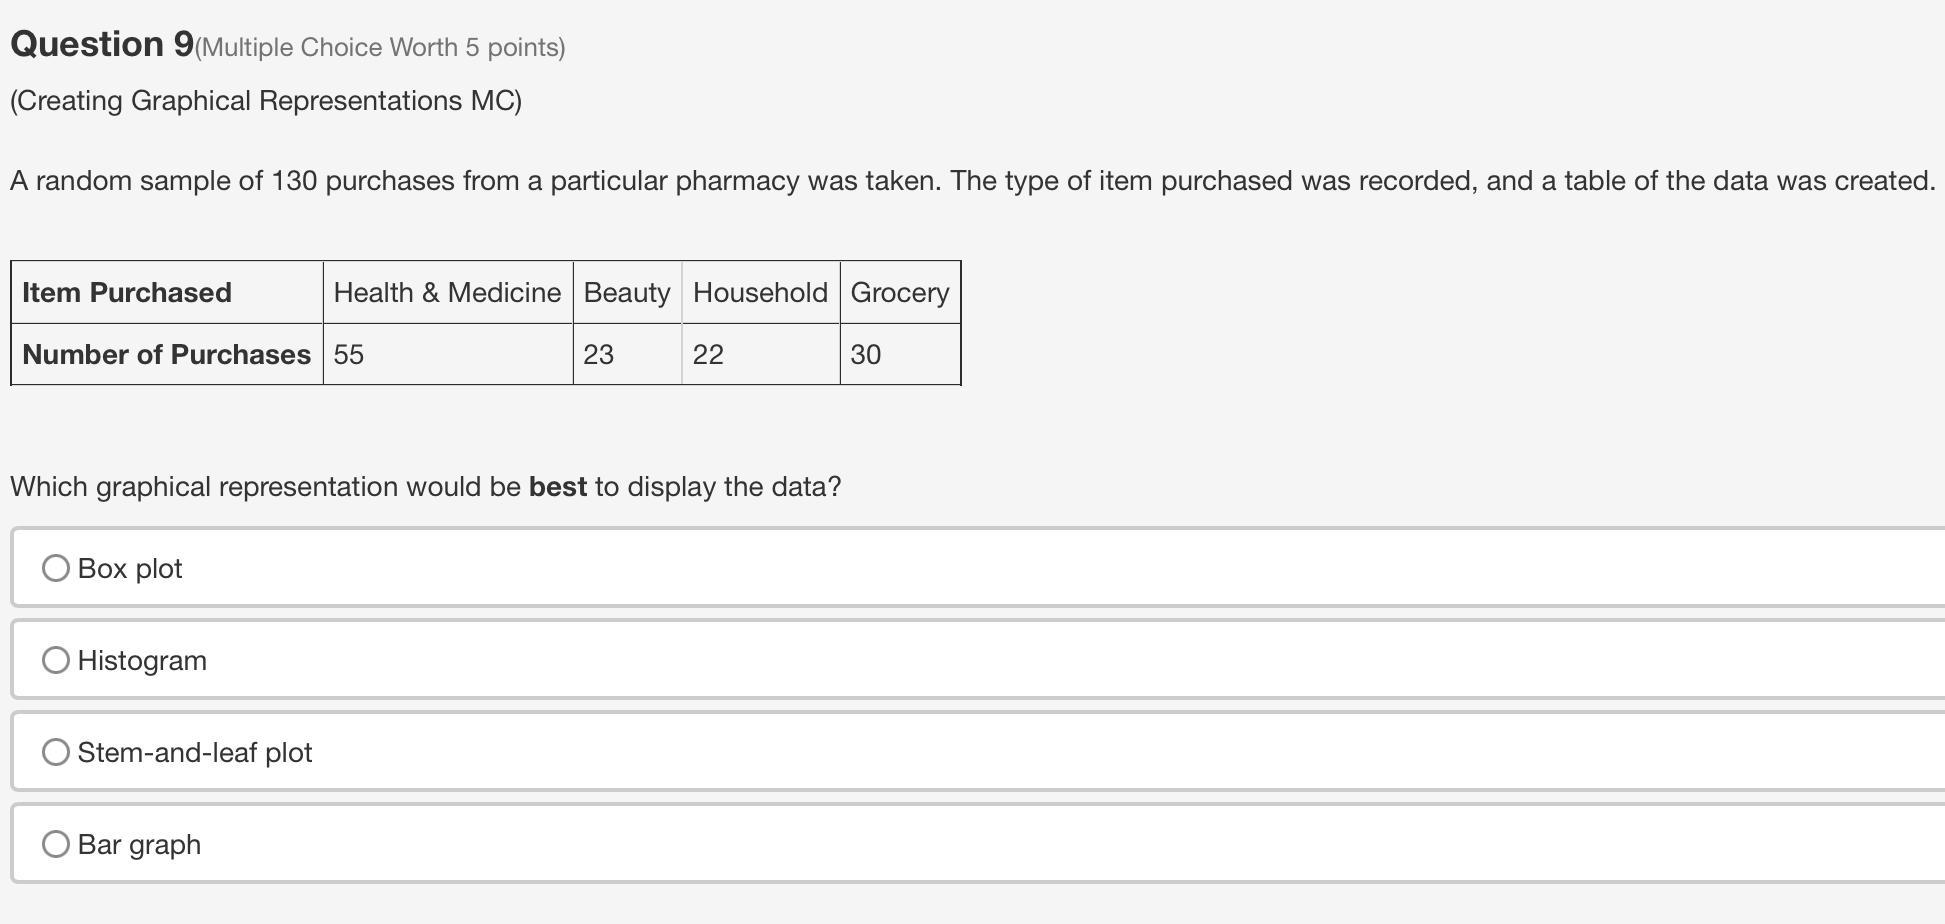Click the Stem-and-leaf plot answer label

click(x=195, y=753)
